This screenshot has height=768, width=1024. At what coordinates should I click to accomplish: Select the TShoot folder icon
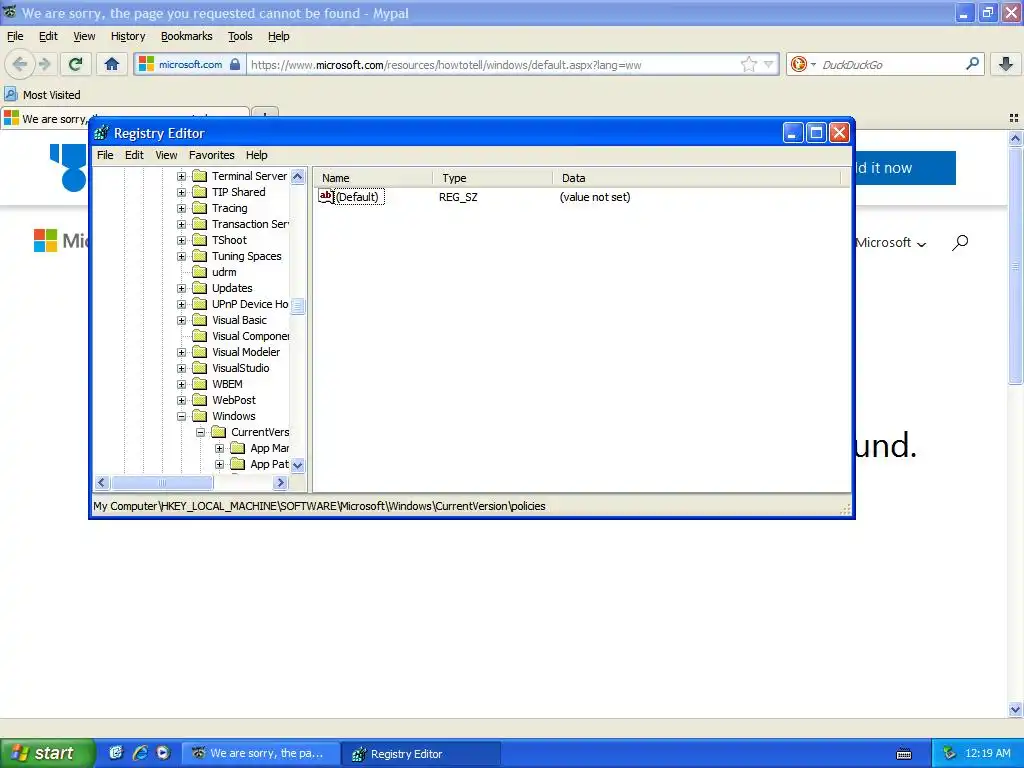[200, 240]
